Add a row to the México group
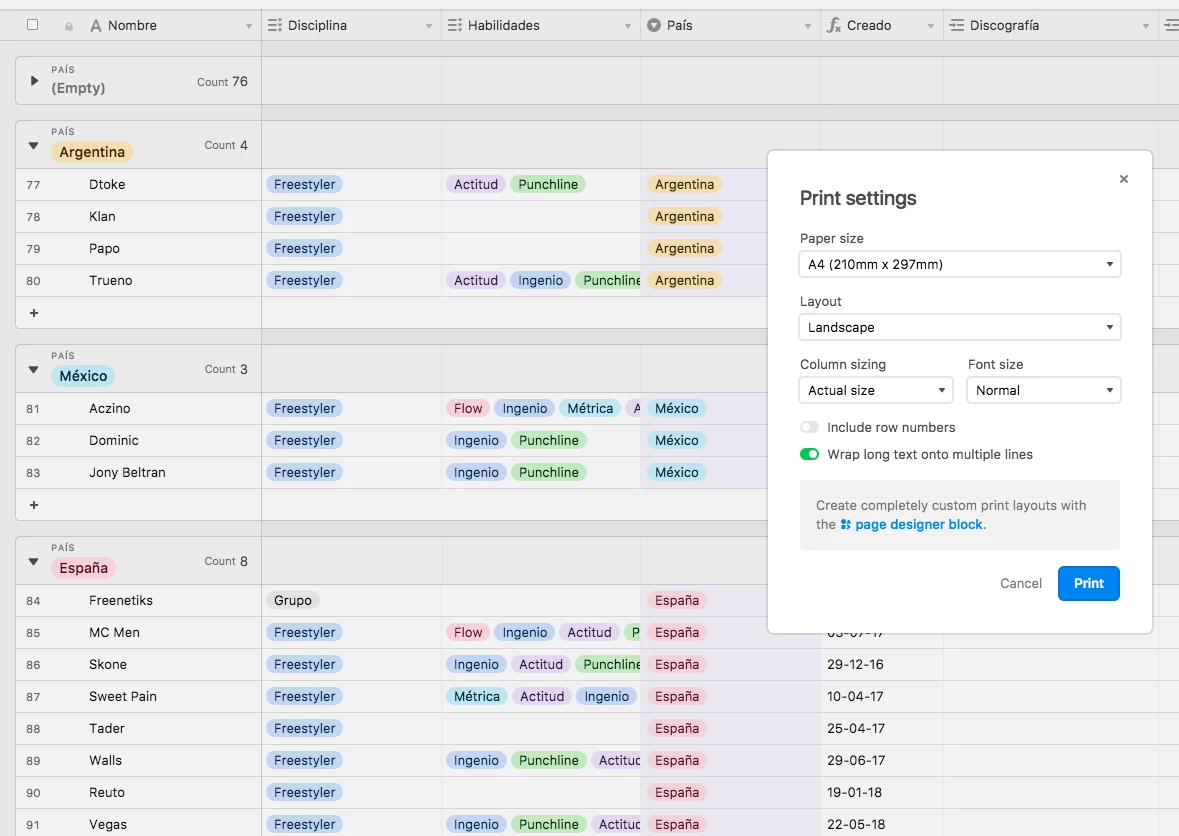The image size is (1179, 836). (34, 505)
